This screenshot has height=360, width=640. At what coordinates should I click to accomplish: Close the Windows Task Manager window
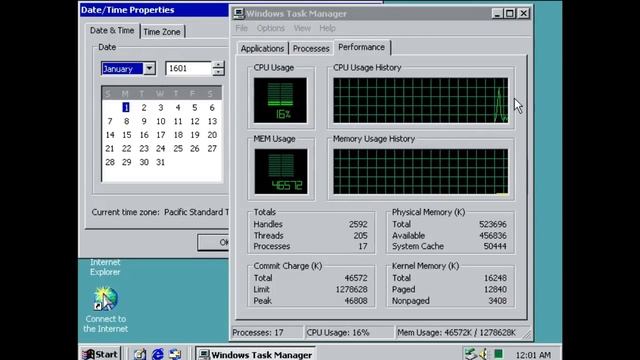click(x=524, y=13)
